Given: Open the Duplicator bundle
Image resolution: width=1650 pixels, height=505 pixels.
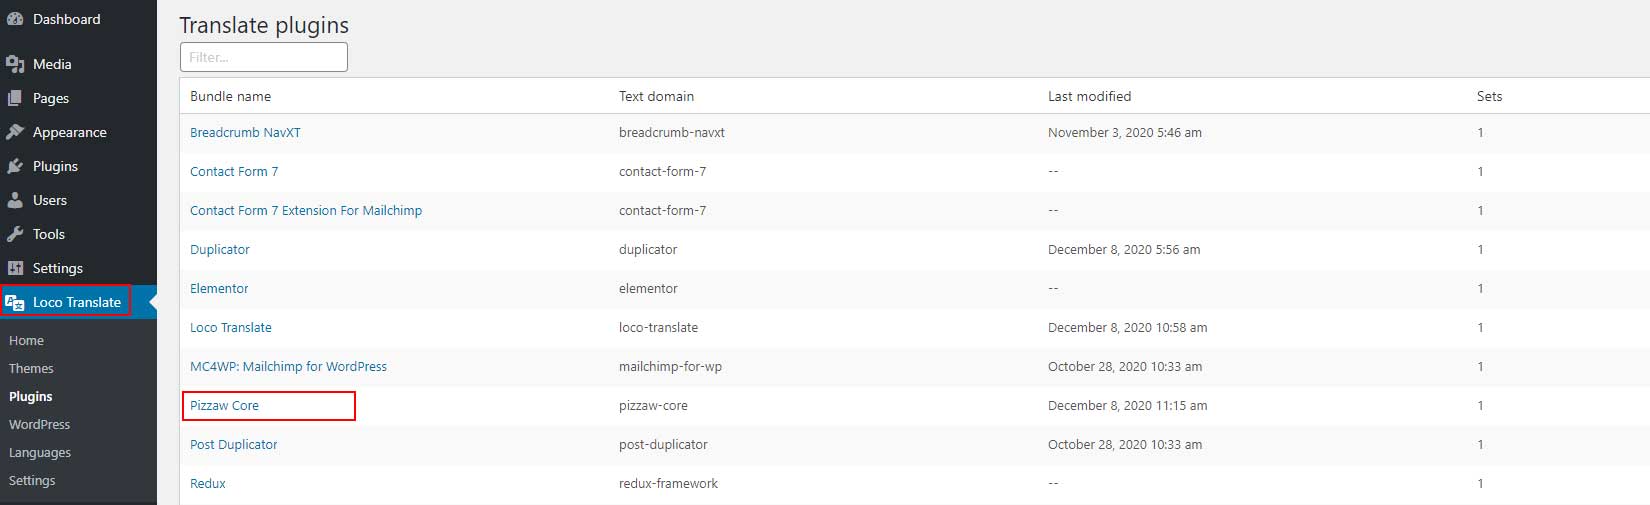Looking at the screenshot, I should 220,250.
